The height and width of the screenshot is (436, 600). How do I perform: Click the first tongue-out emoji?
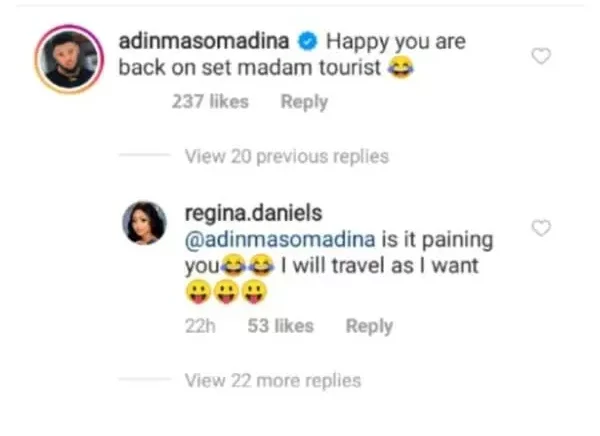pyautogui.click(x=198, y=292)
